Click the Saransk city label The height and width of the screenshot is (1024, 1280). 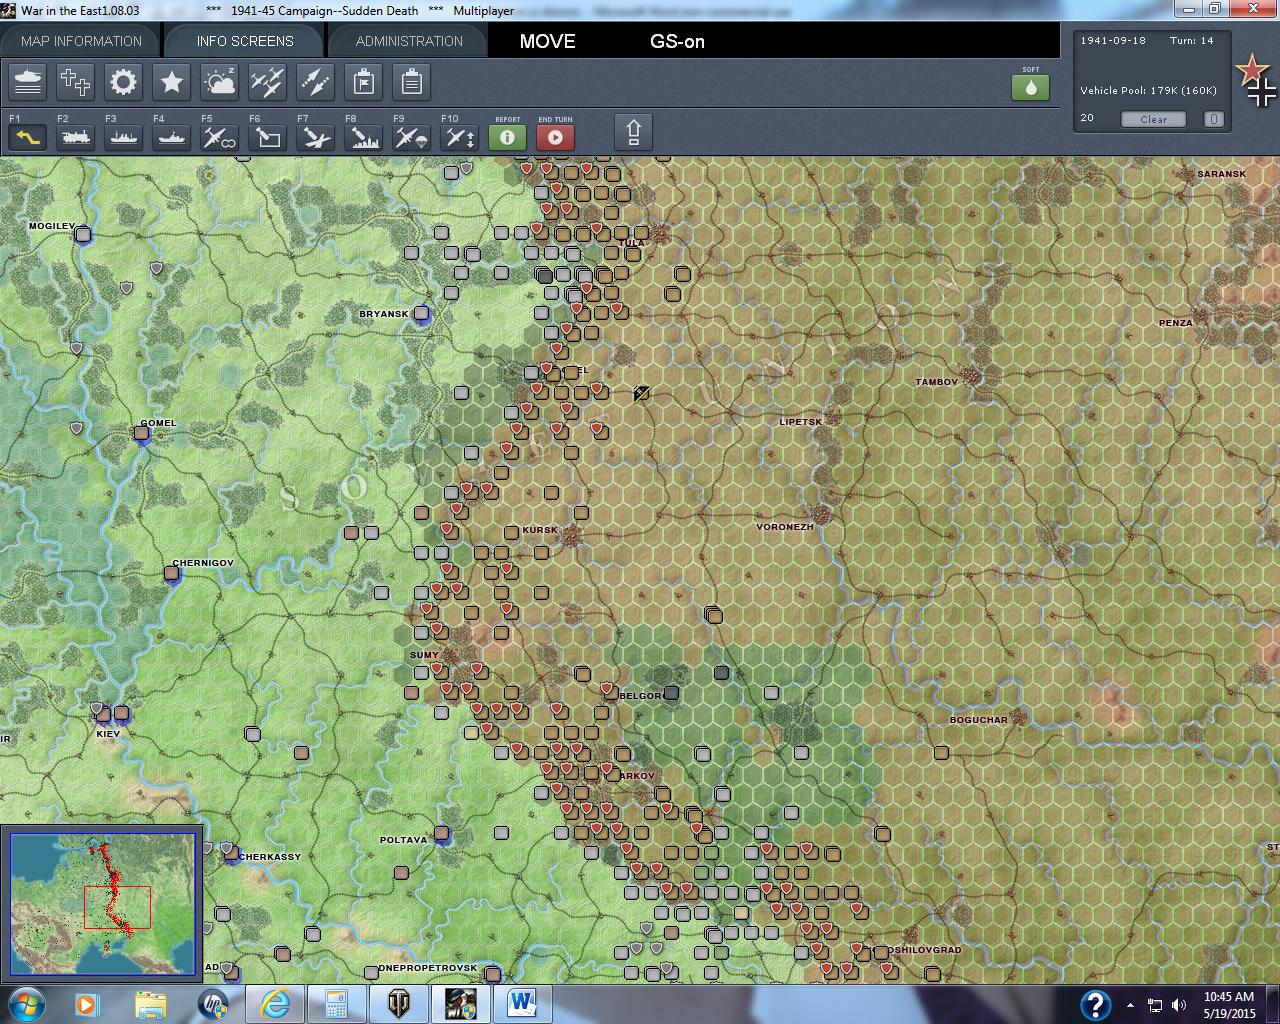tap(1222, 174)
